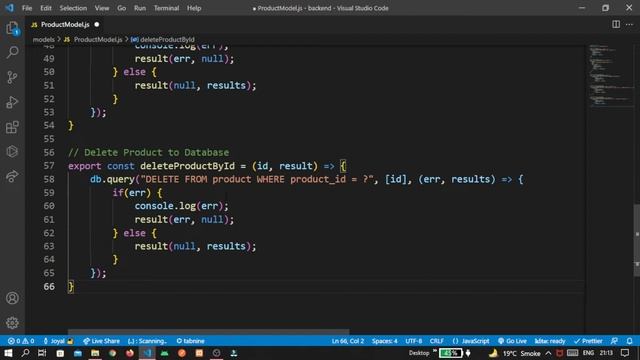Screen dimensions: 640x360
Task: Open Firefox from the taskbar
Action: (130, 353)
